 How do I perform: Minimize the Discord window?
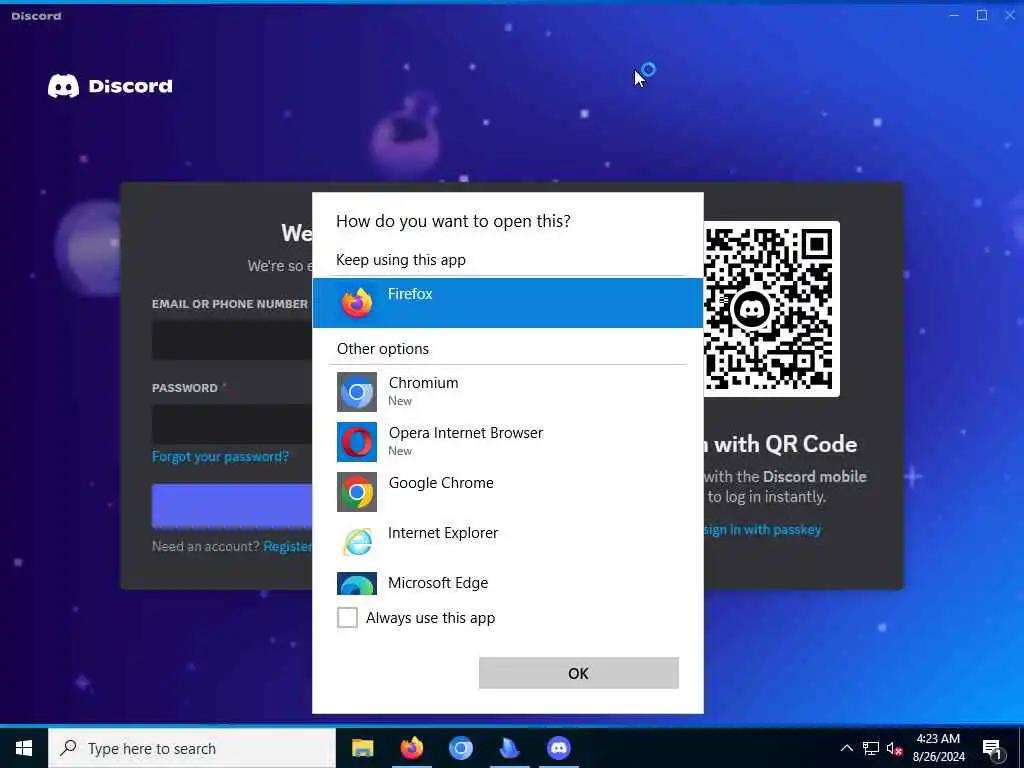click(954, 15)
